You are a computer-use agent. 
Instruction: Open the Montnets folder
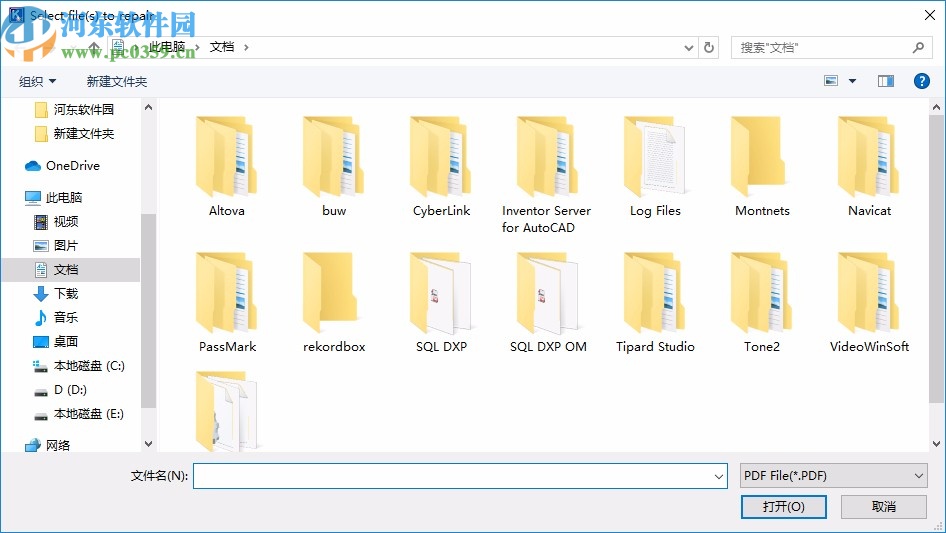762,167
